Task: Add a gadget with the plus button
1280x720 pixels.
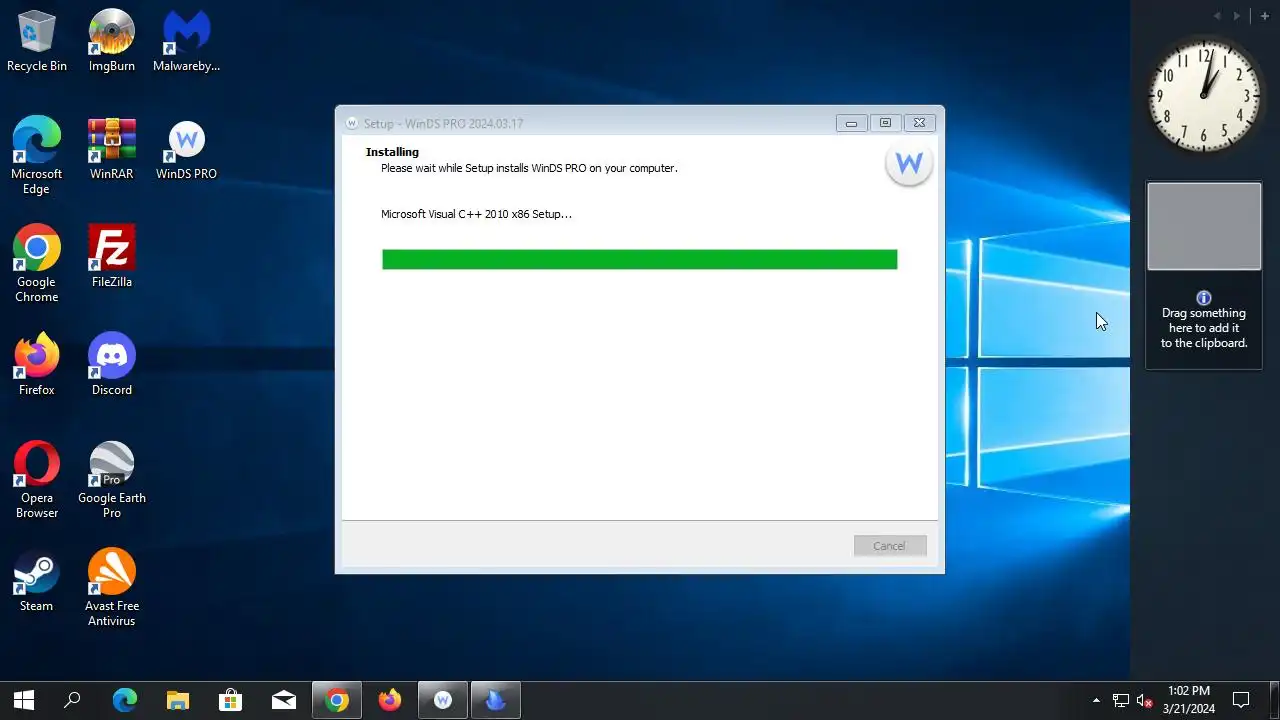Action: (x=1265, y=16)
